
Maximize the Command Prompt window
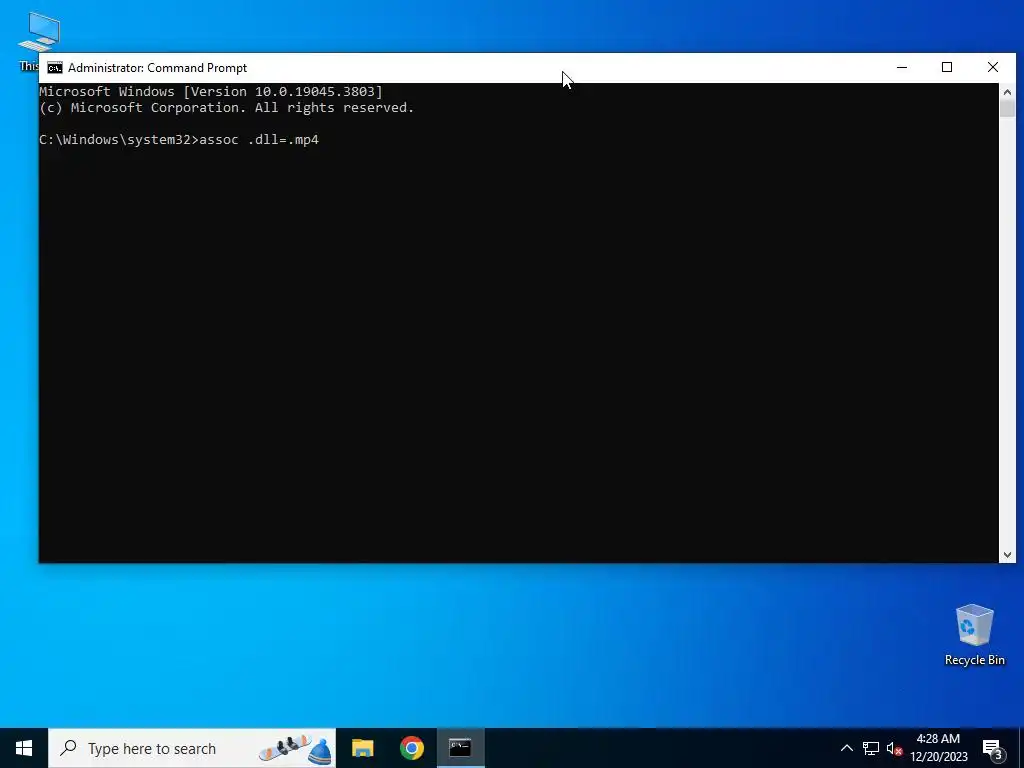(947, 67)
